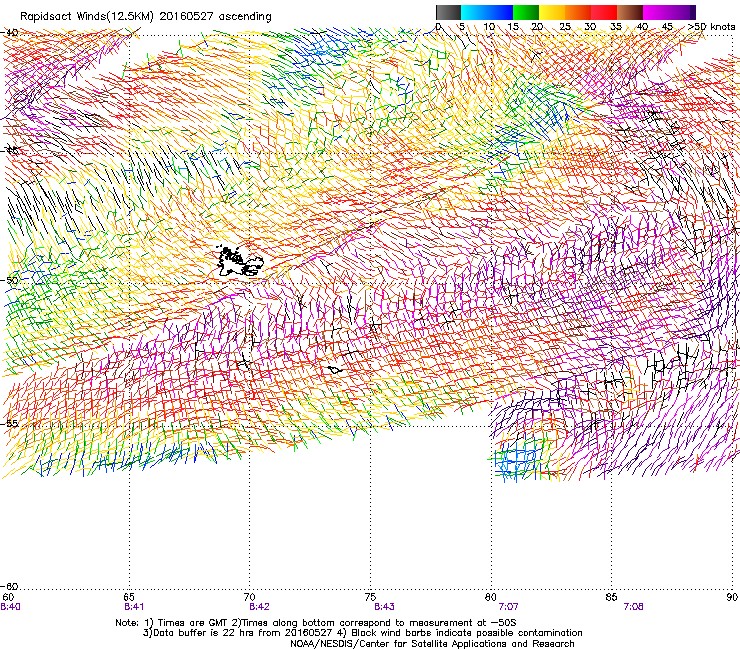Viewport: 740px width, 650px height.
Task: Click the 8:40 time label under longitude 60
Action: click(10, 607)
